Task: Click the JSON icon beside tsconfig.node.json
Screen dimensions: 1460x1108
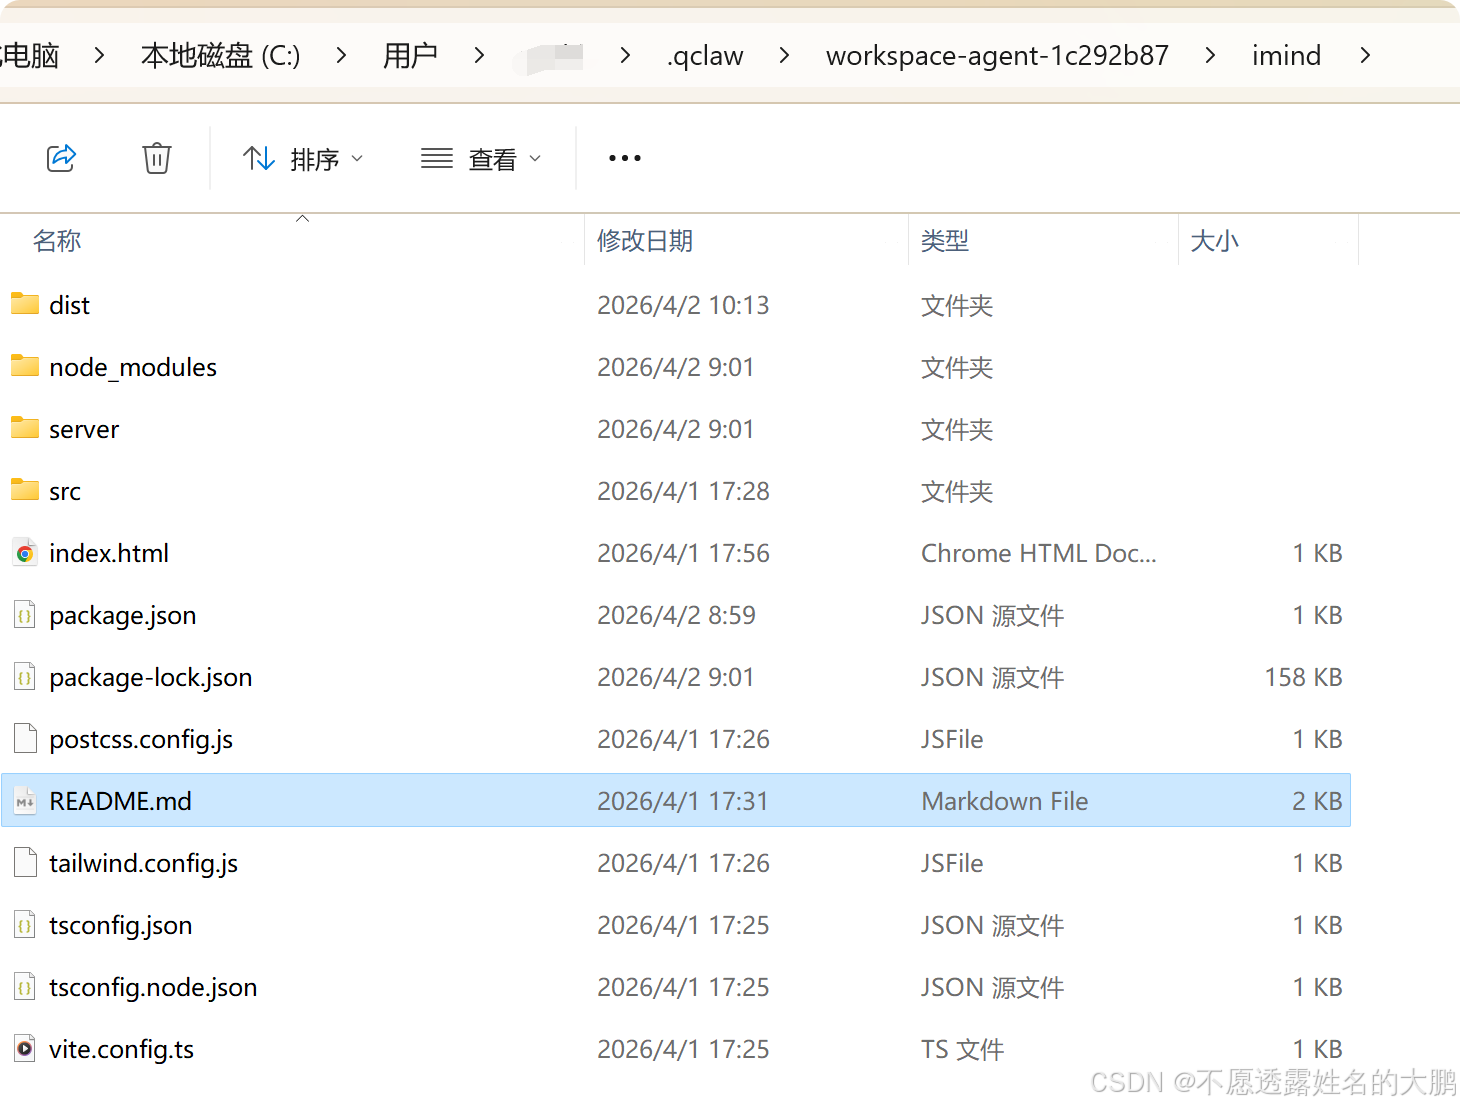Action: [x=25, y=987]
